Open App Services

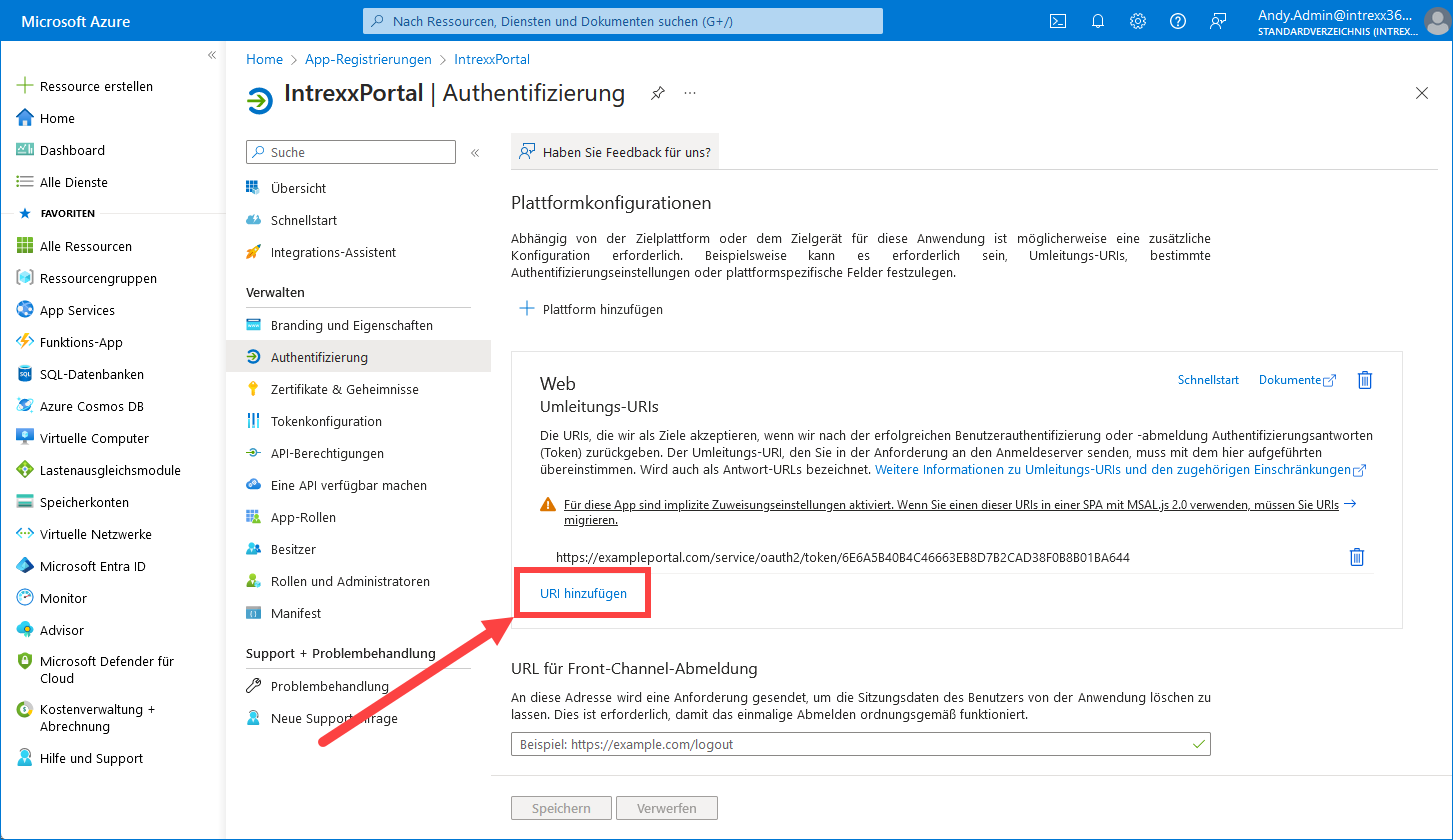pyautogui.click(x=66, y=310)
